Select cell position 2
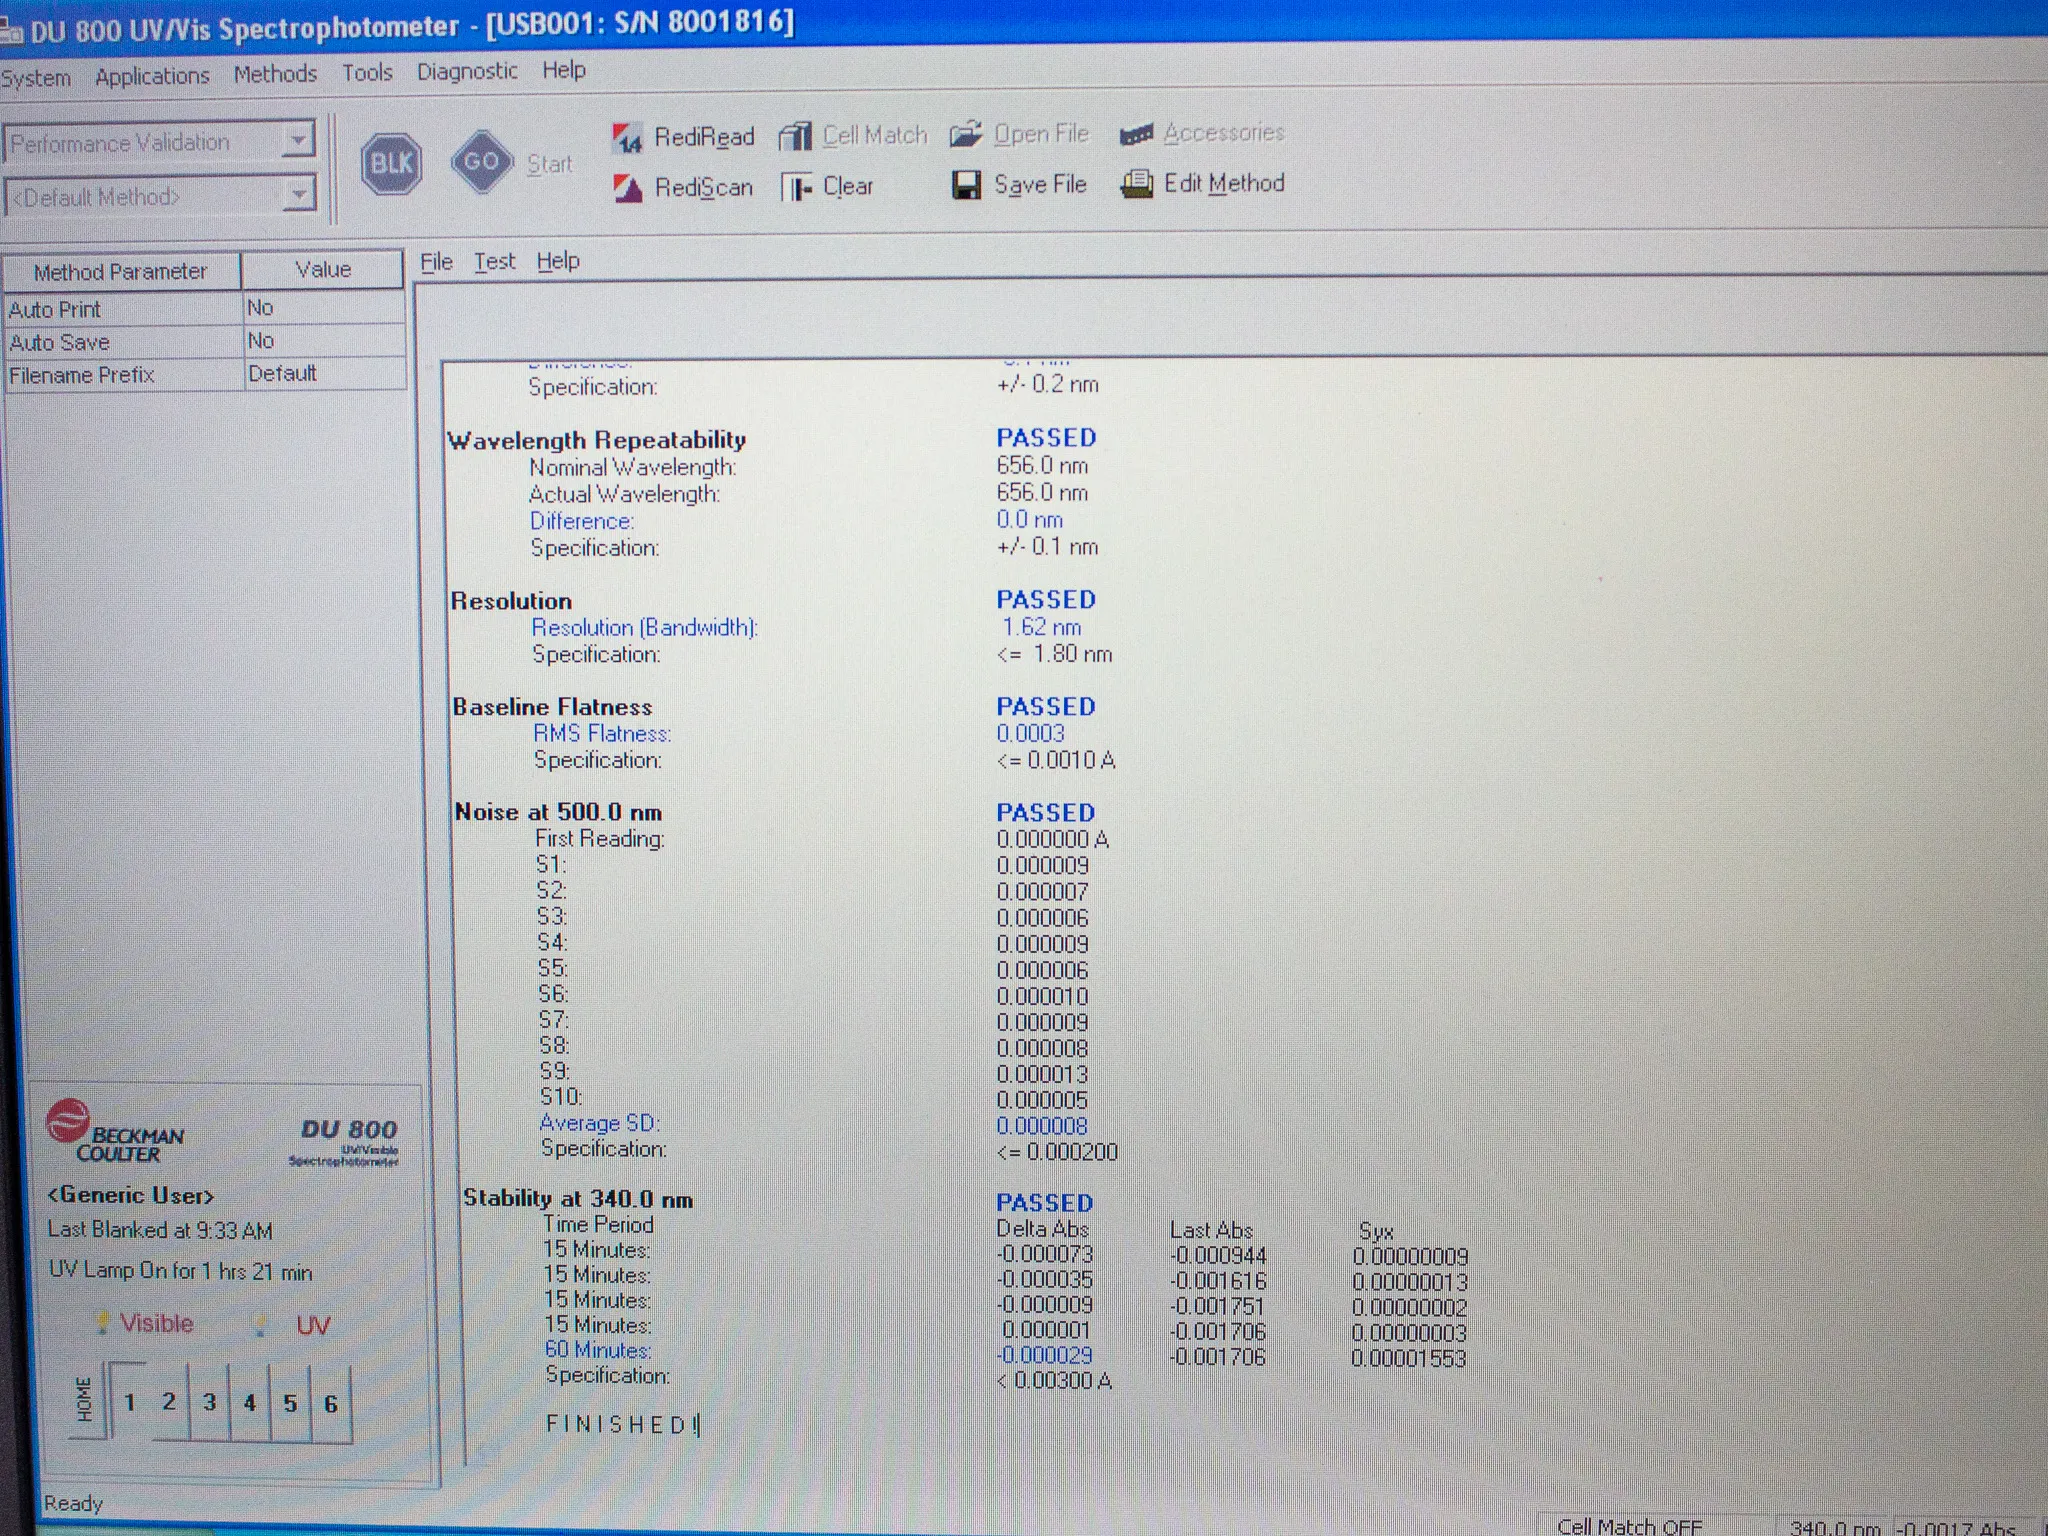 click(x=169, y=1402)
